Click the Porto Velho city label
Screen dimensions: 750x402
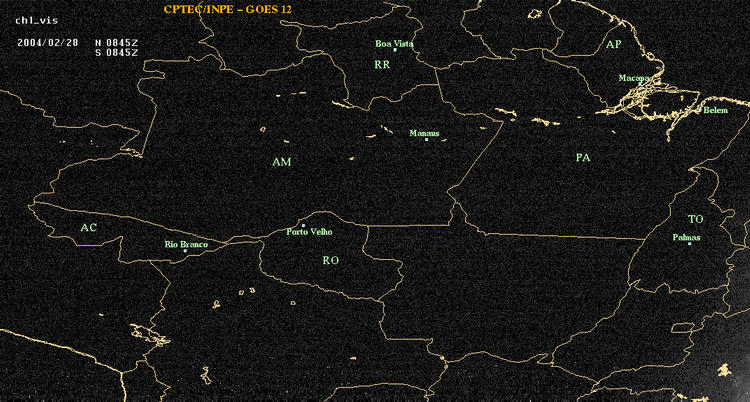[309, 232]
